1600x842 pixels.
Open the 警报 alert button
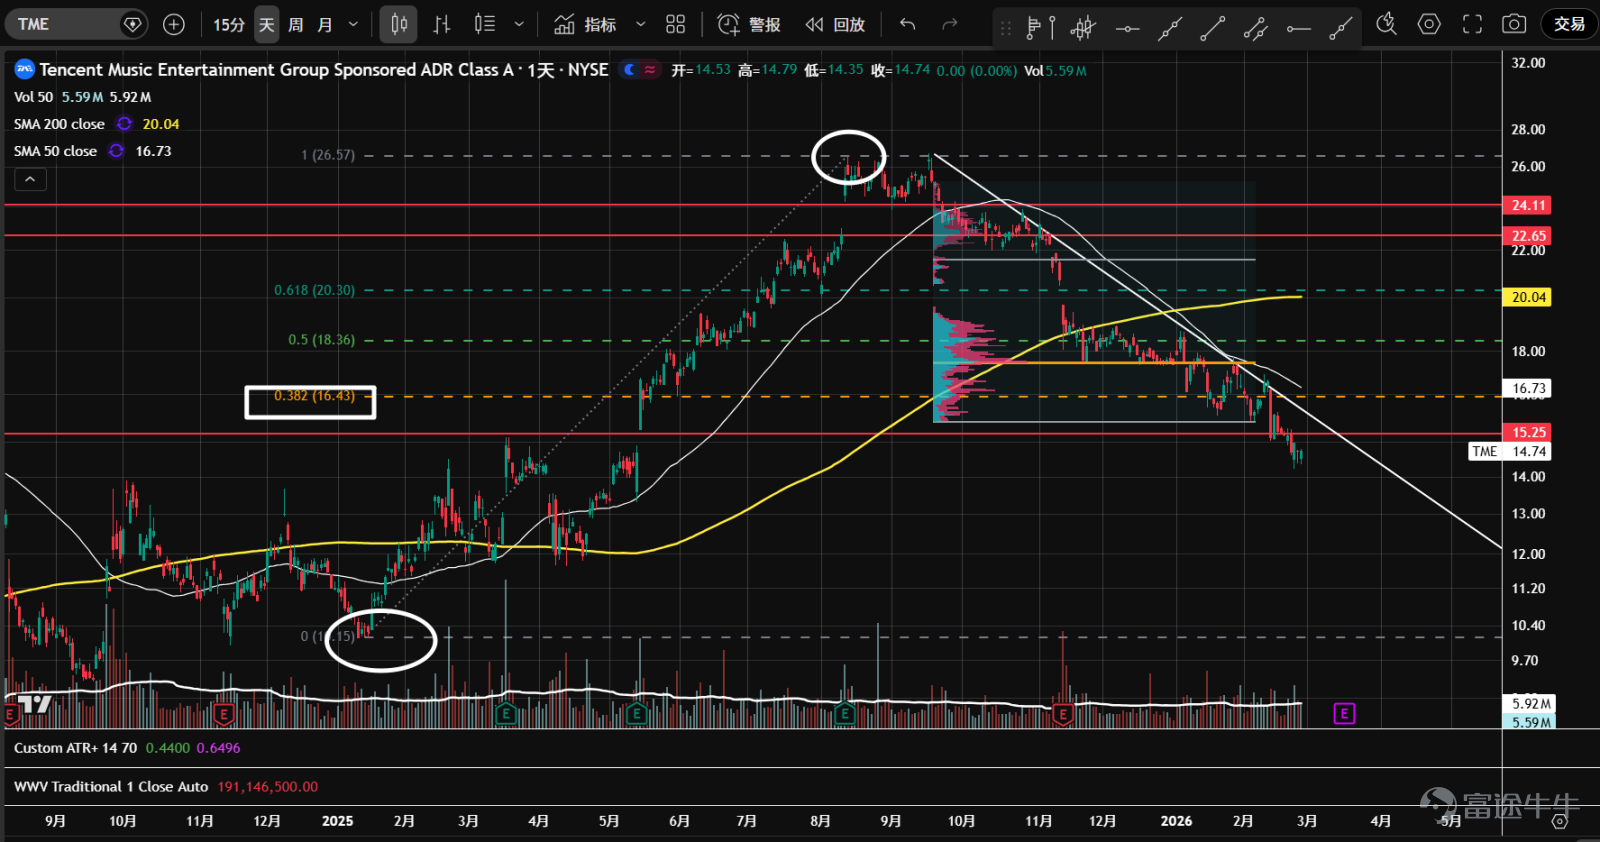pyautogui.click(x=750, y=24)
